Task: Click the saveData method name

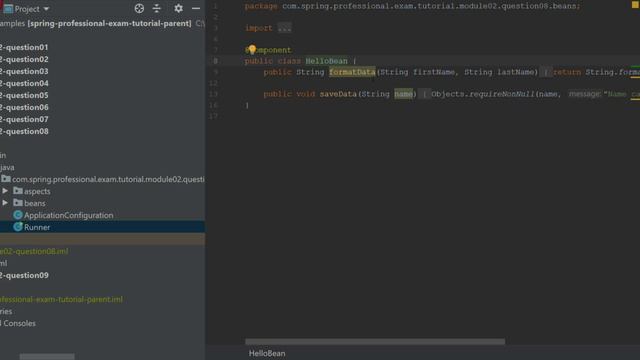Action: pos(338,94)
